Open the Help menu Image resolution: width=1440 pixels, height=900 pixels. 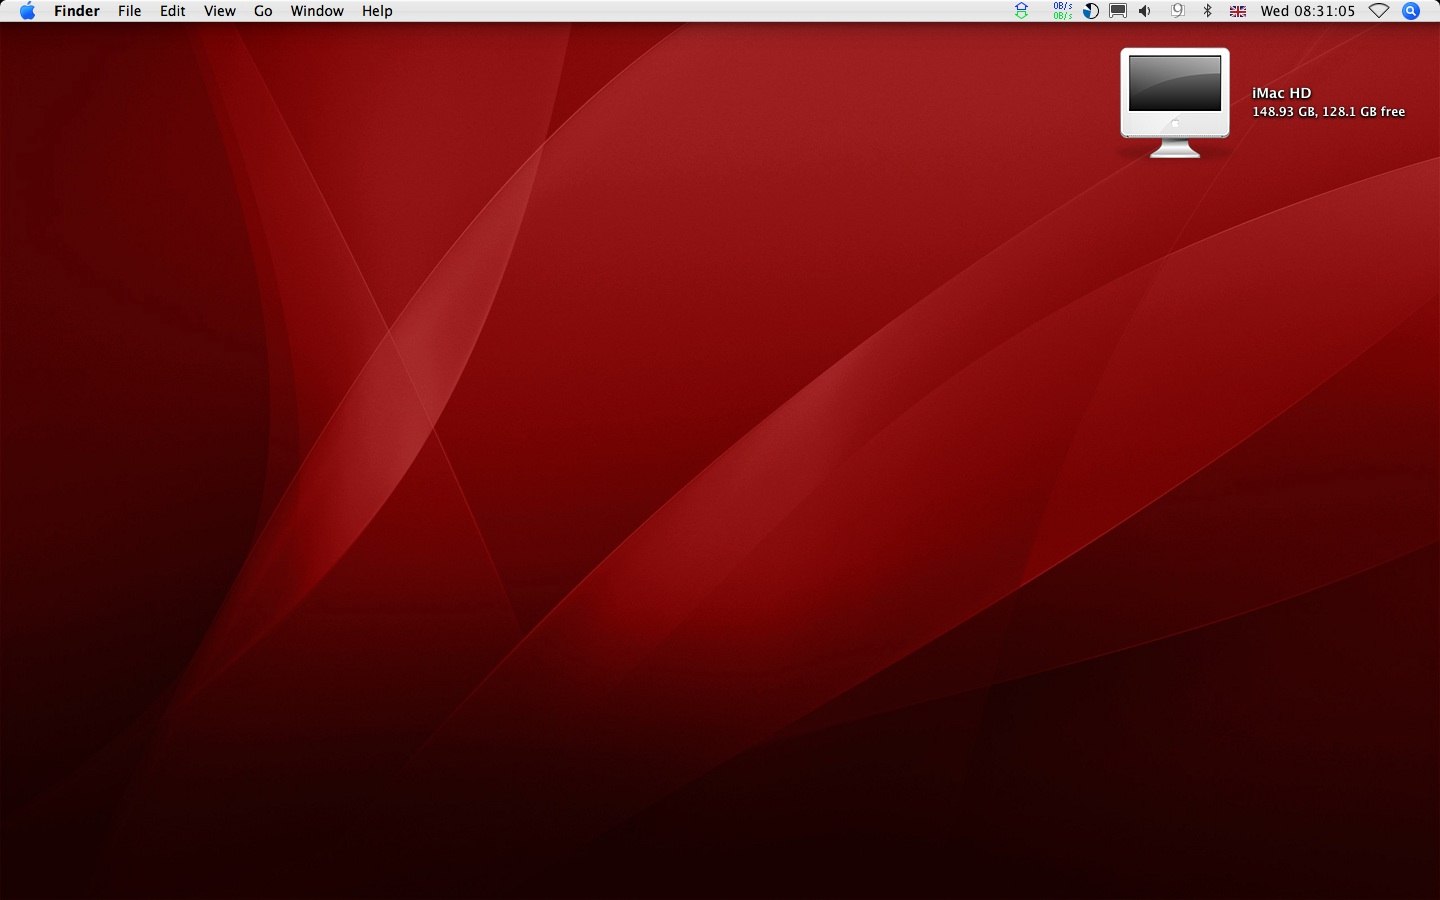coord(377,11)
